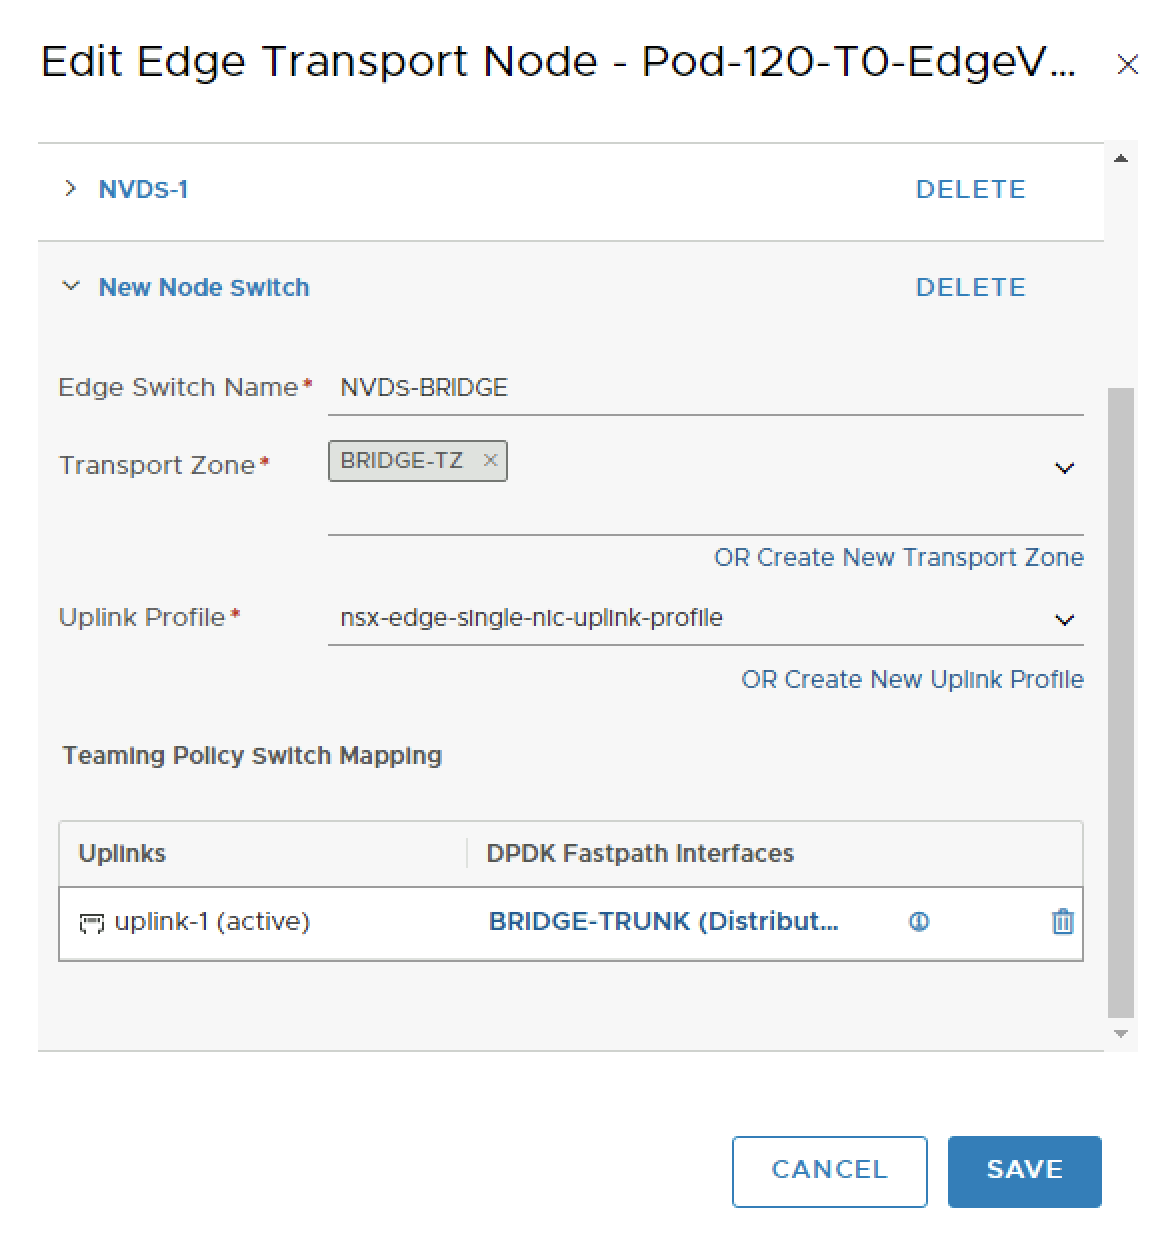Screen dimensions: 1168x1234
Task: Open the BRIDGE-TRUNK fastpath interface link
Action: click(663, 921)
